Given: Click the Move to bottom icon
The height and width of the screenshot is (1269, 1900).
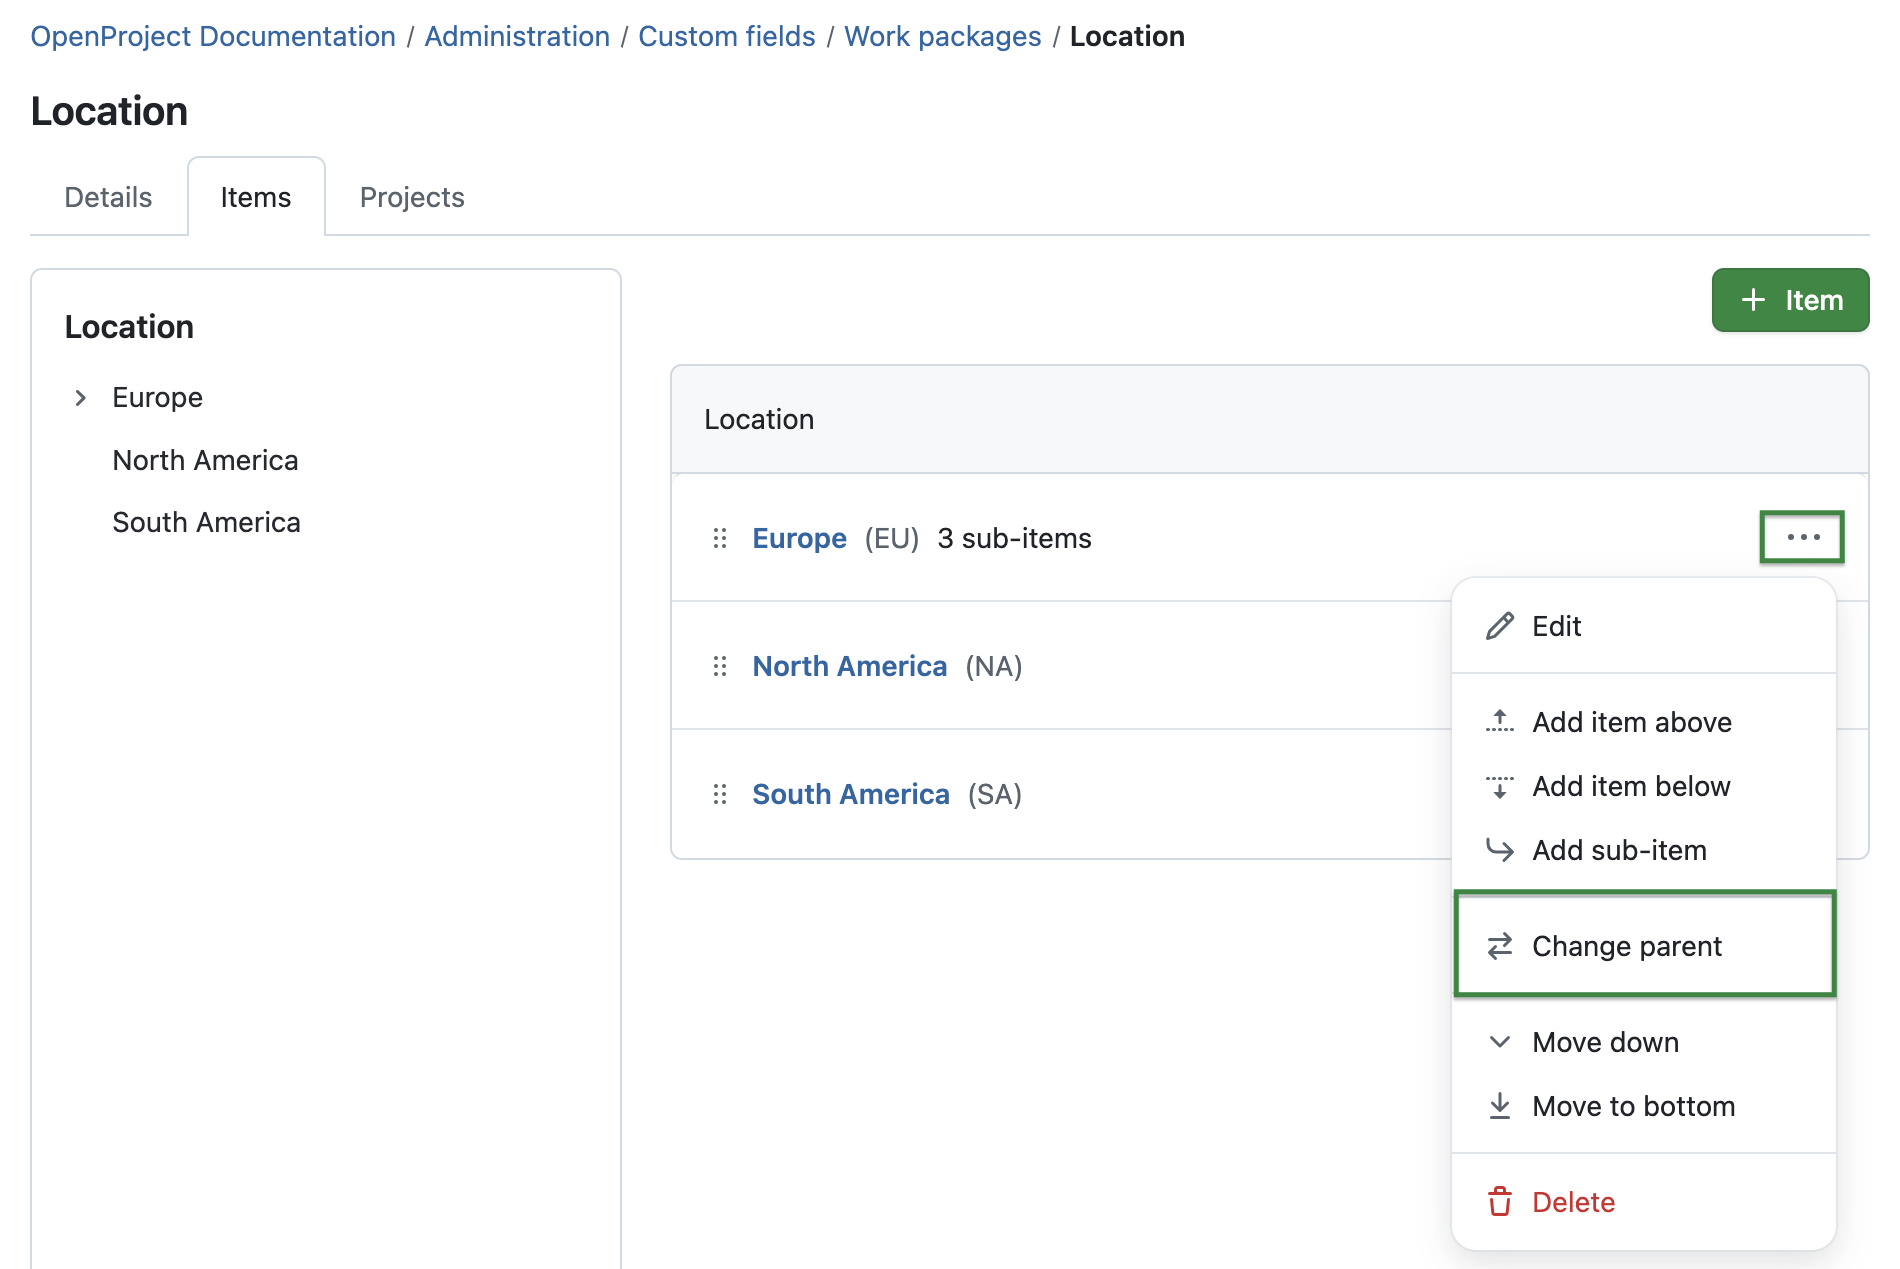Looking at the screenshot, I should tap(1499, 1106).
